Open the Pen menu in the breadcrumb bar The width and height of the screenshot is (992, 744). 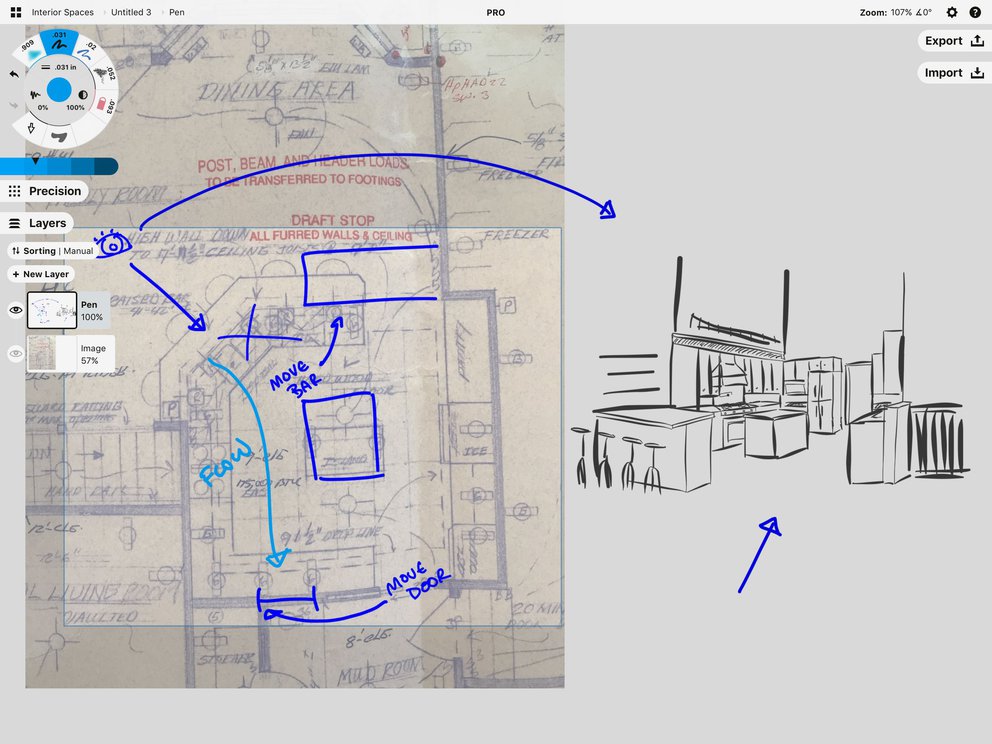click(x=177, y=12)
